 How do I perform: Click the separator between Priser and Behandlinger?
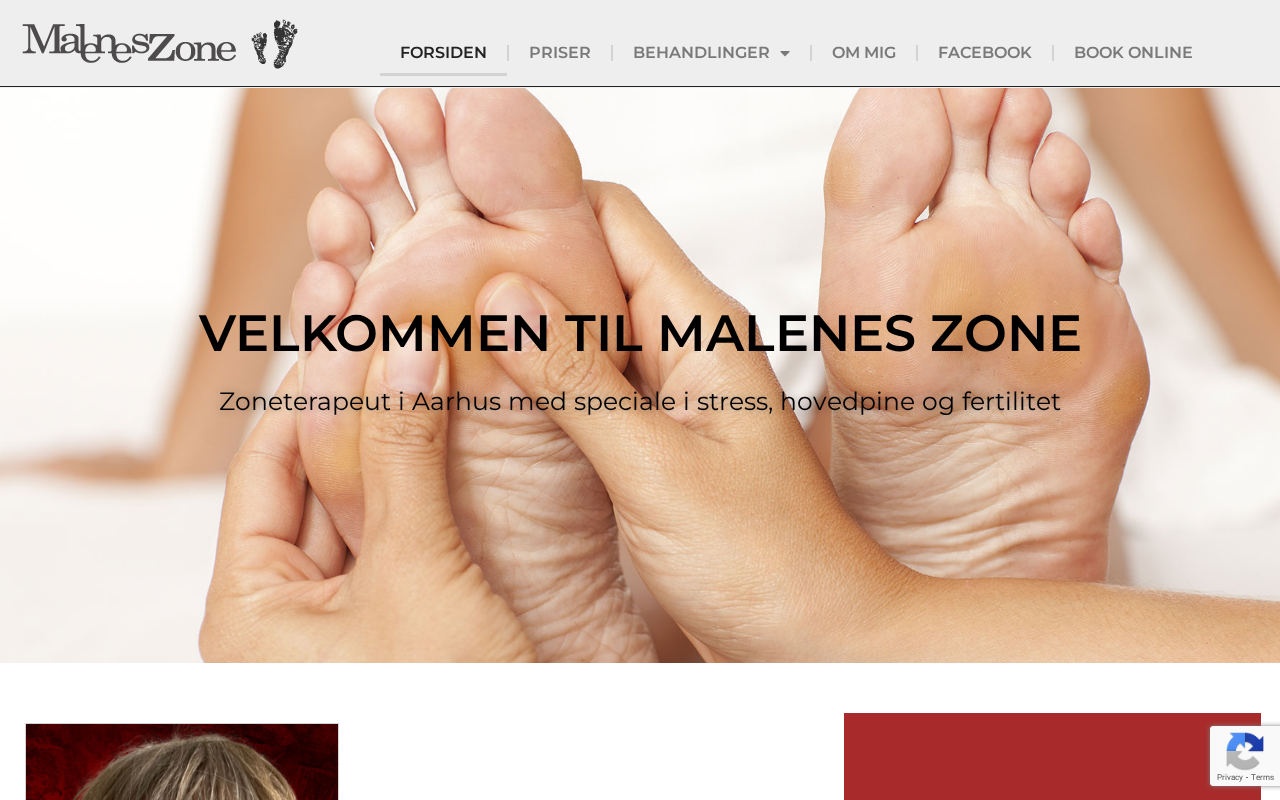point(612,53)
